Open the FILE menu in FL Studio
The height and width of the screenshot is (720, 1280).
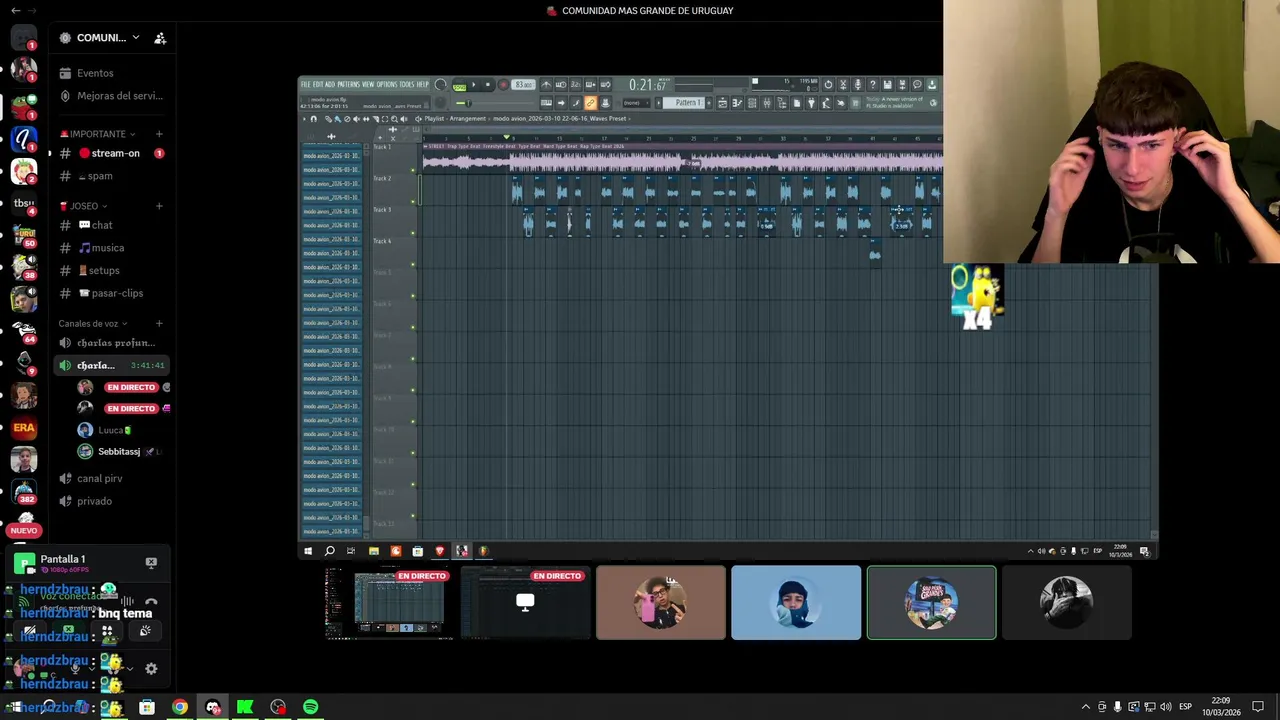pos(305,84)
